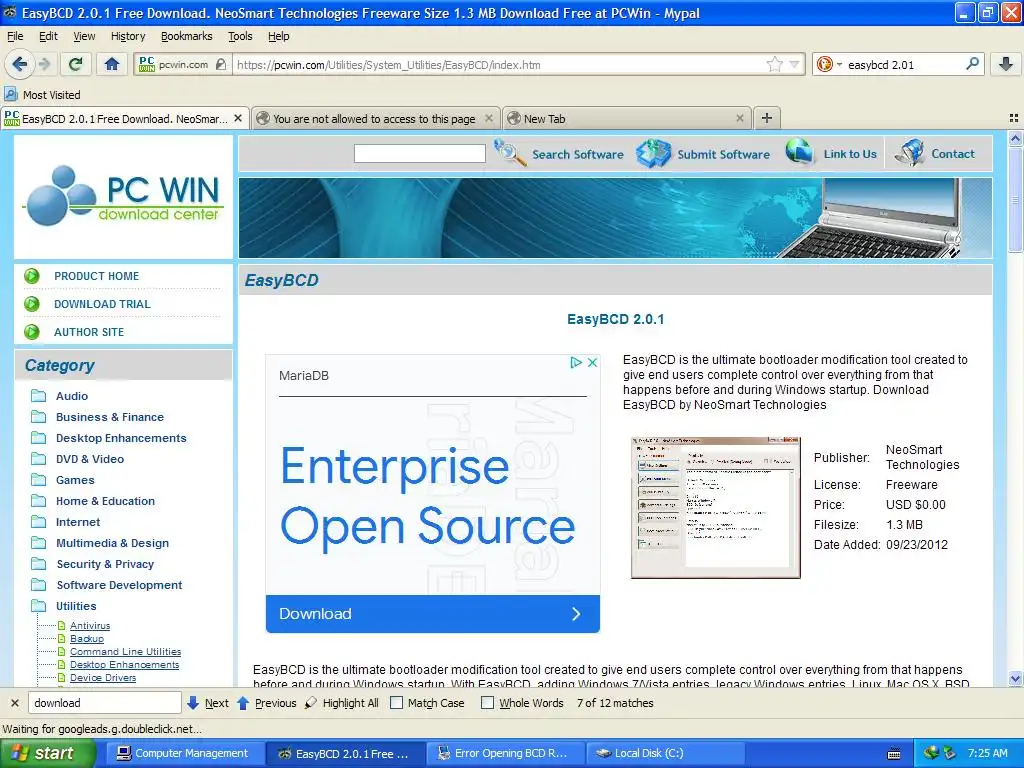Open the show all tabs grid icon

(1014, 118)
